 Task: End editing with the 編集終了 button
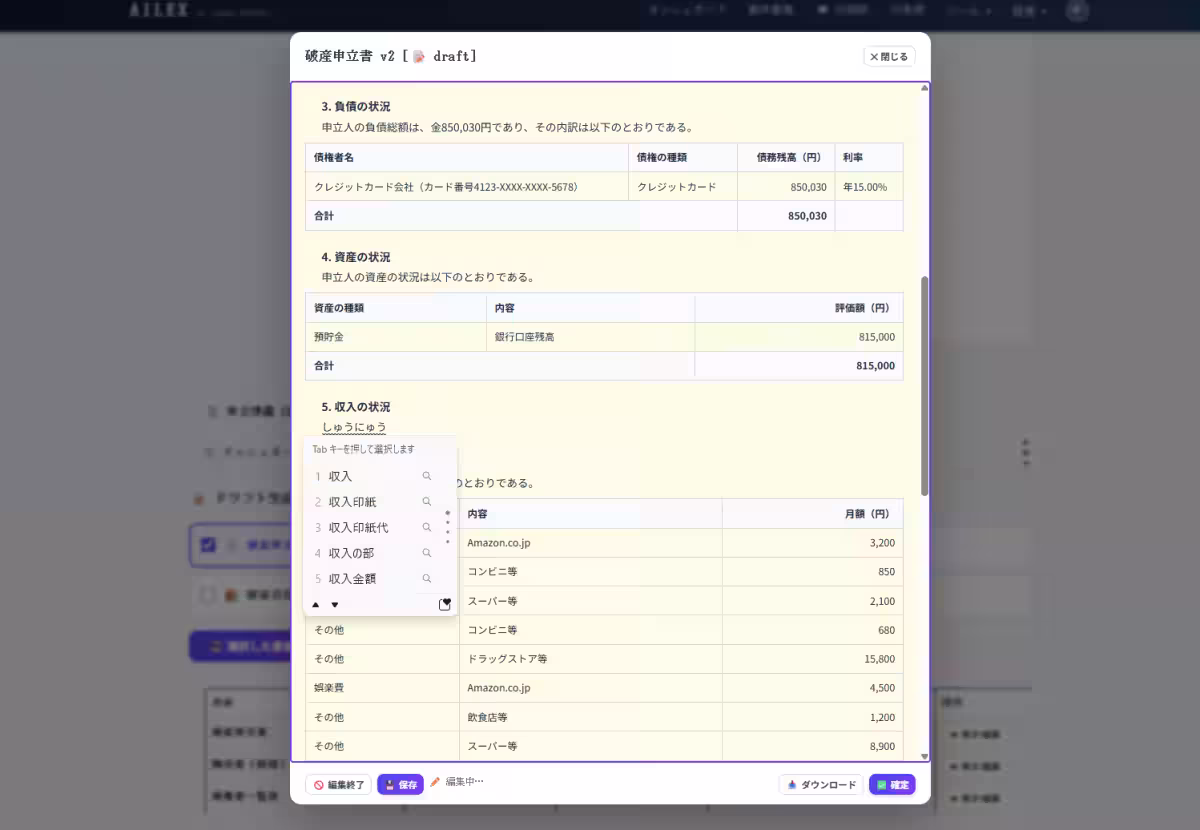pyautogui.click(x=338, y=784)
